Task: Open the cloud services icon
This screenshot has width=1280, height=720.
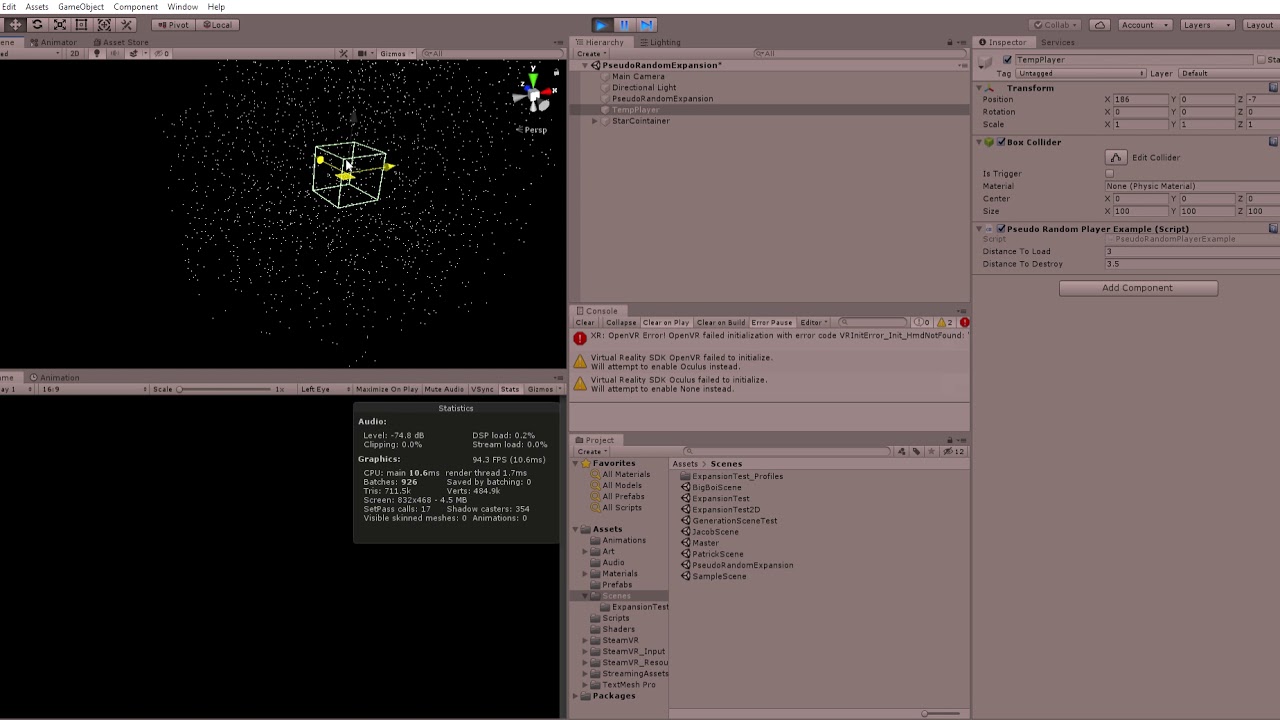Action: (1100, 24)
